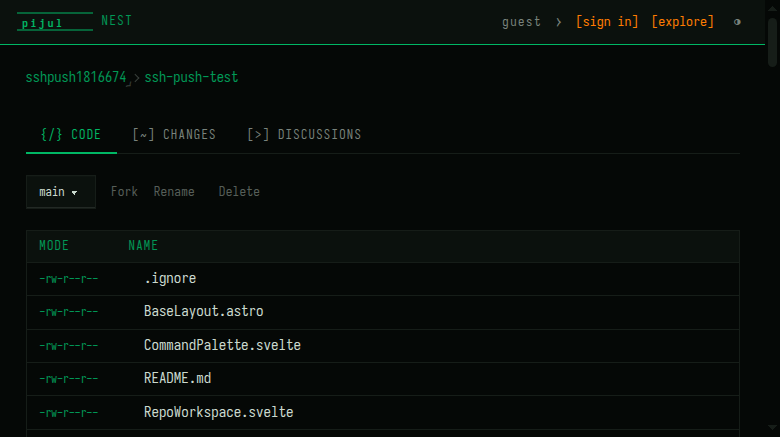
Task: Click Rename for the channel
Action: point(174,192)
